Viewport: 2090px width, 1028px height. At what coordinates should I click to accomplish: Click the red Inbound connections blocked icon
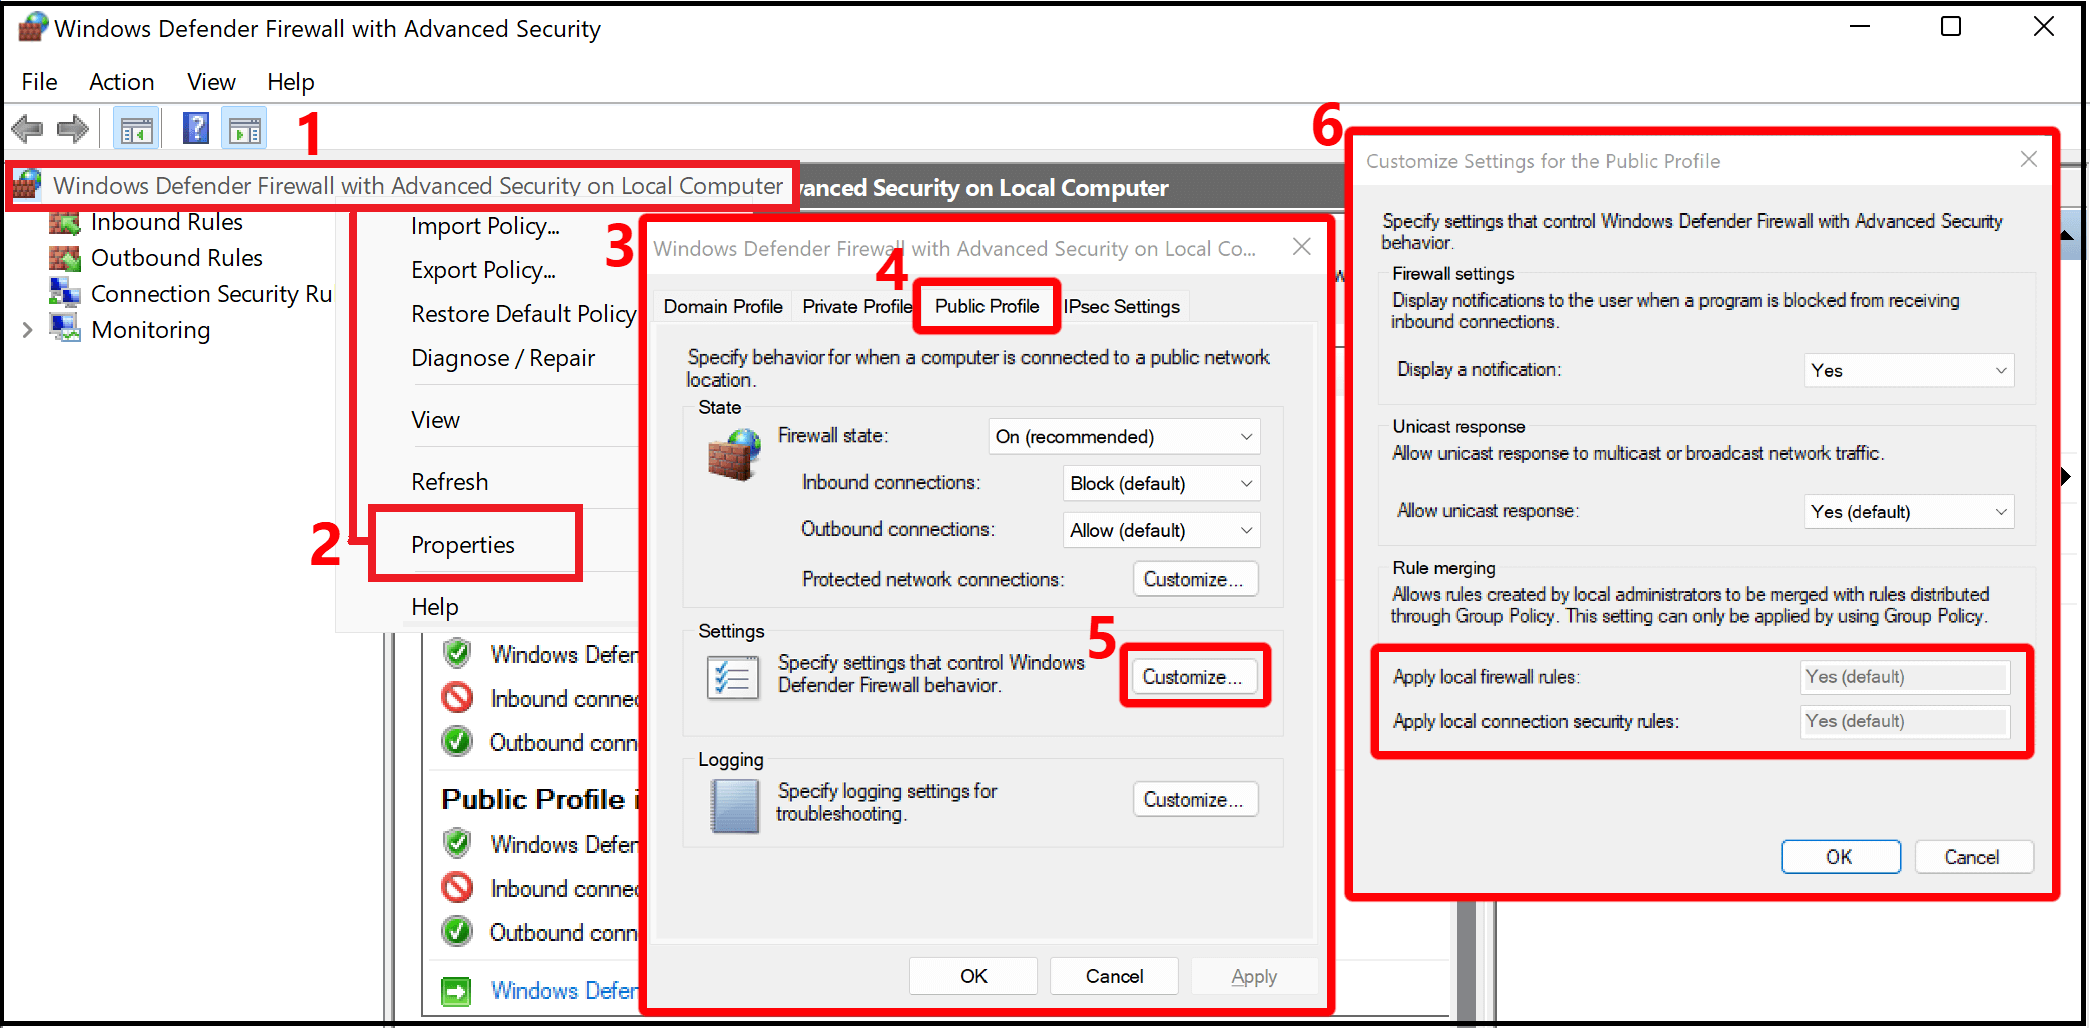[457, 697]
